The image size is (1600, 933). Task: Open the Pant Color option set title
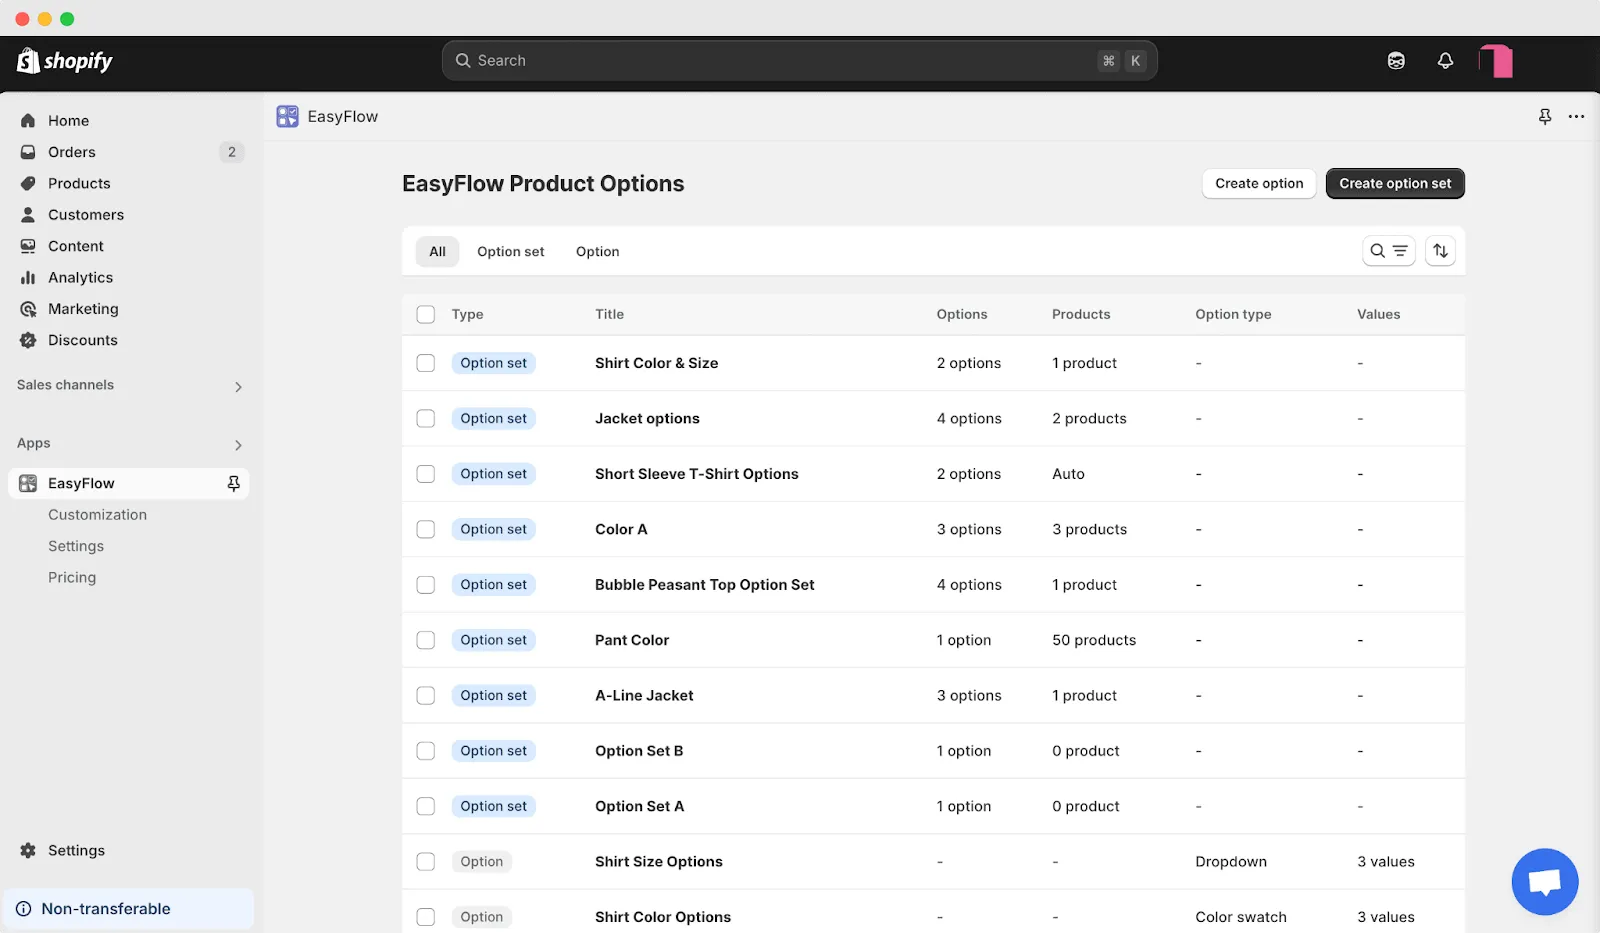point(632,640)
